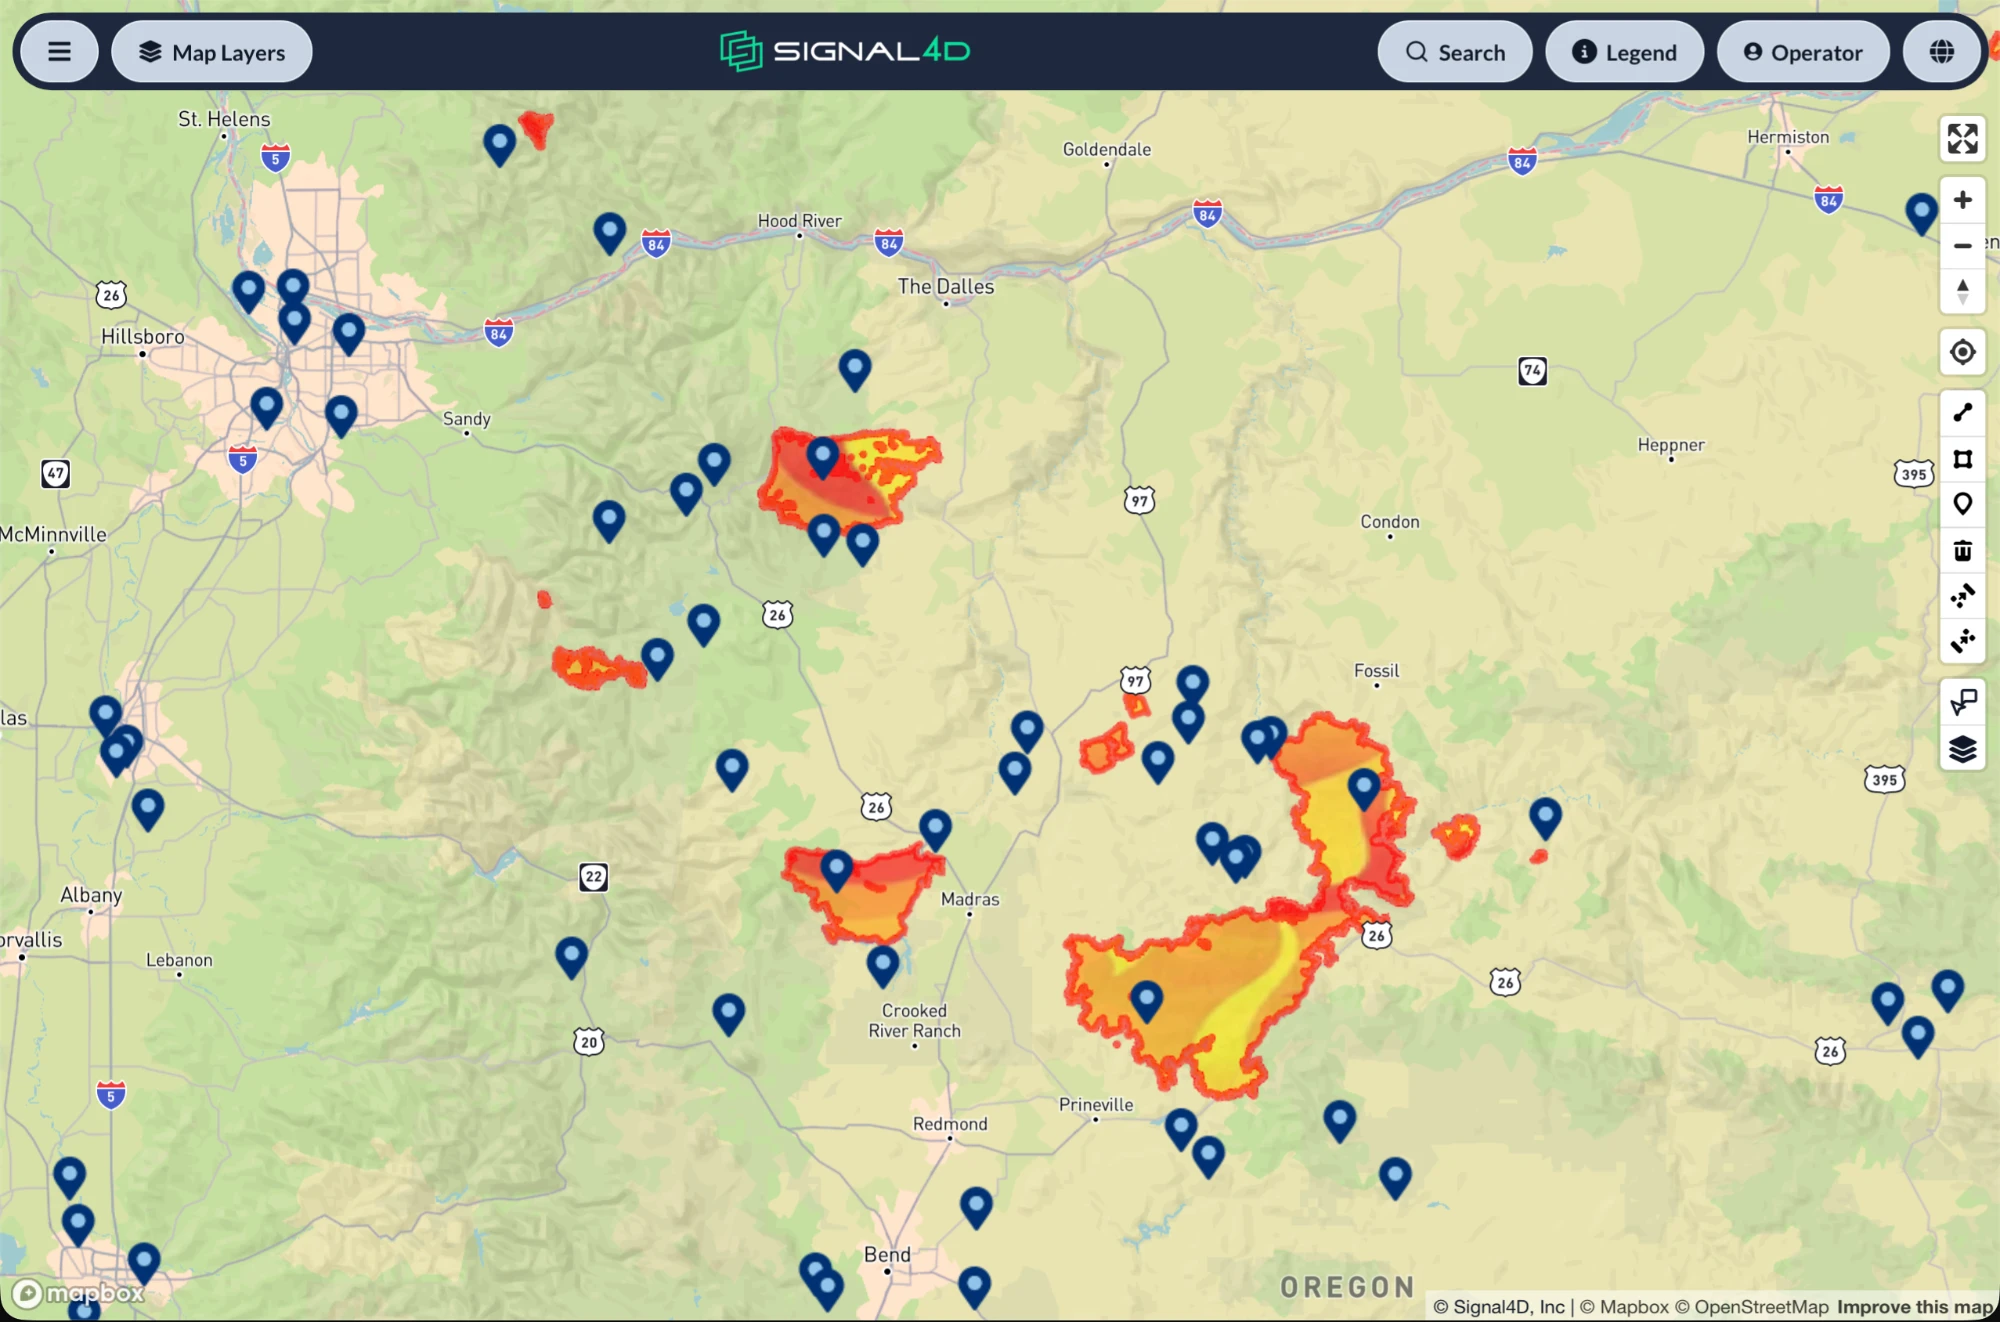Viewport: 2000px width, 1322px height.
Task: Select the marker point tool
Action: point(1962,504)
